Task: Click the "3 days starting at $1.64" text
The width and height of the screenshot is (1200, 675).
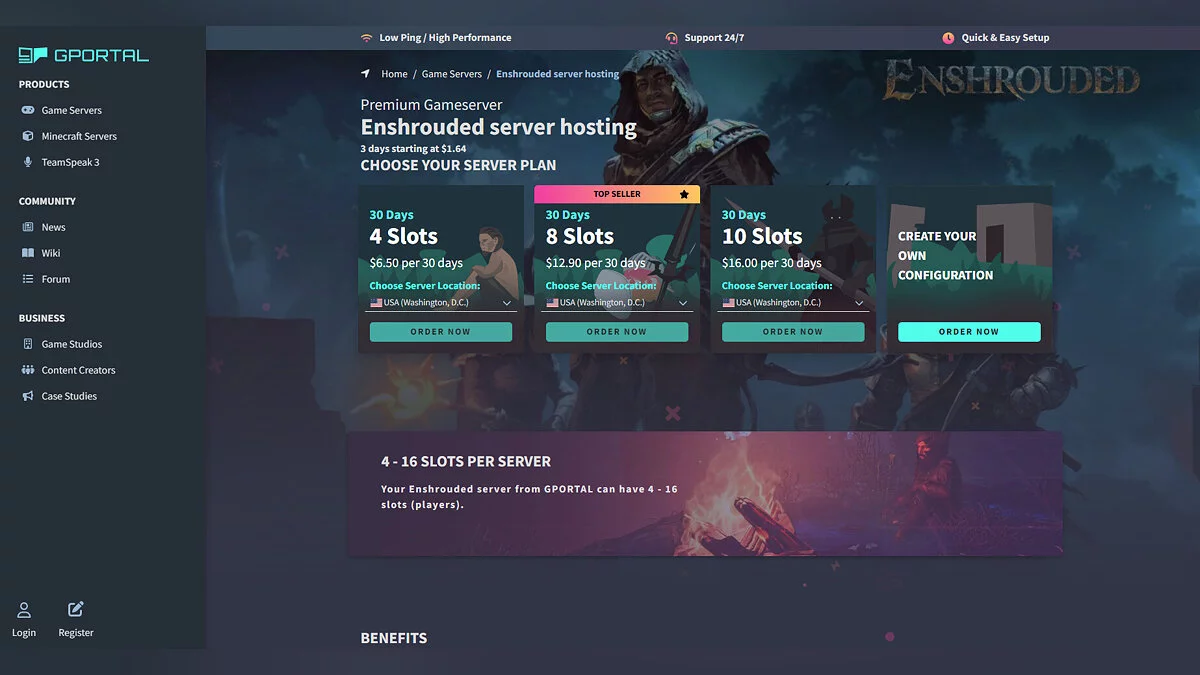Action: (x=413, y=148)
